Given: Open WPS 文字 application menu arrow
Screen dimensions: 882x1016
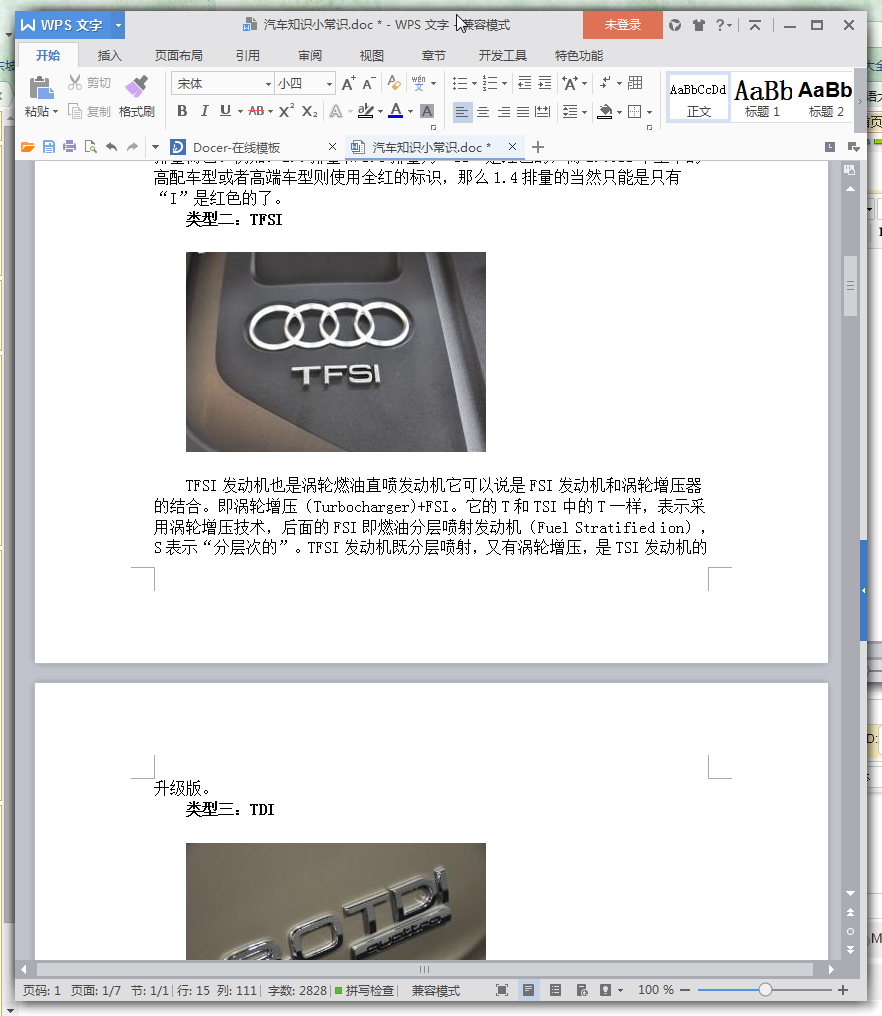Looking at the screenshot, I should point(119,25).
